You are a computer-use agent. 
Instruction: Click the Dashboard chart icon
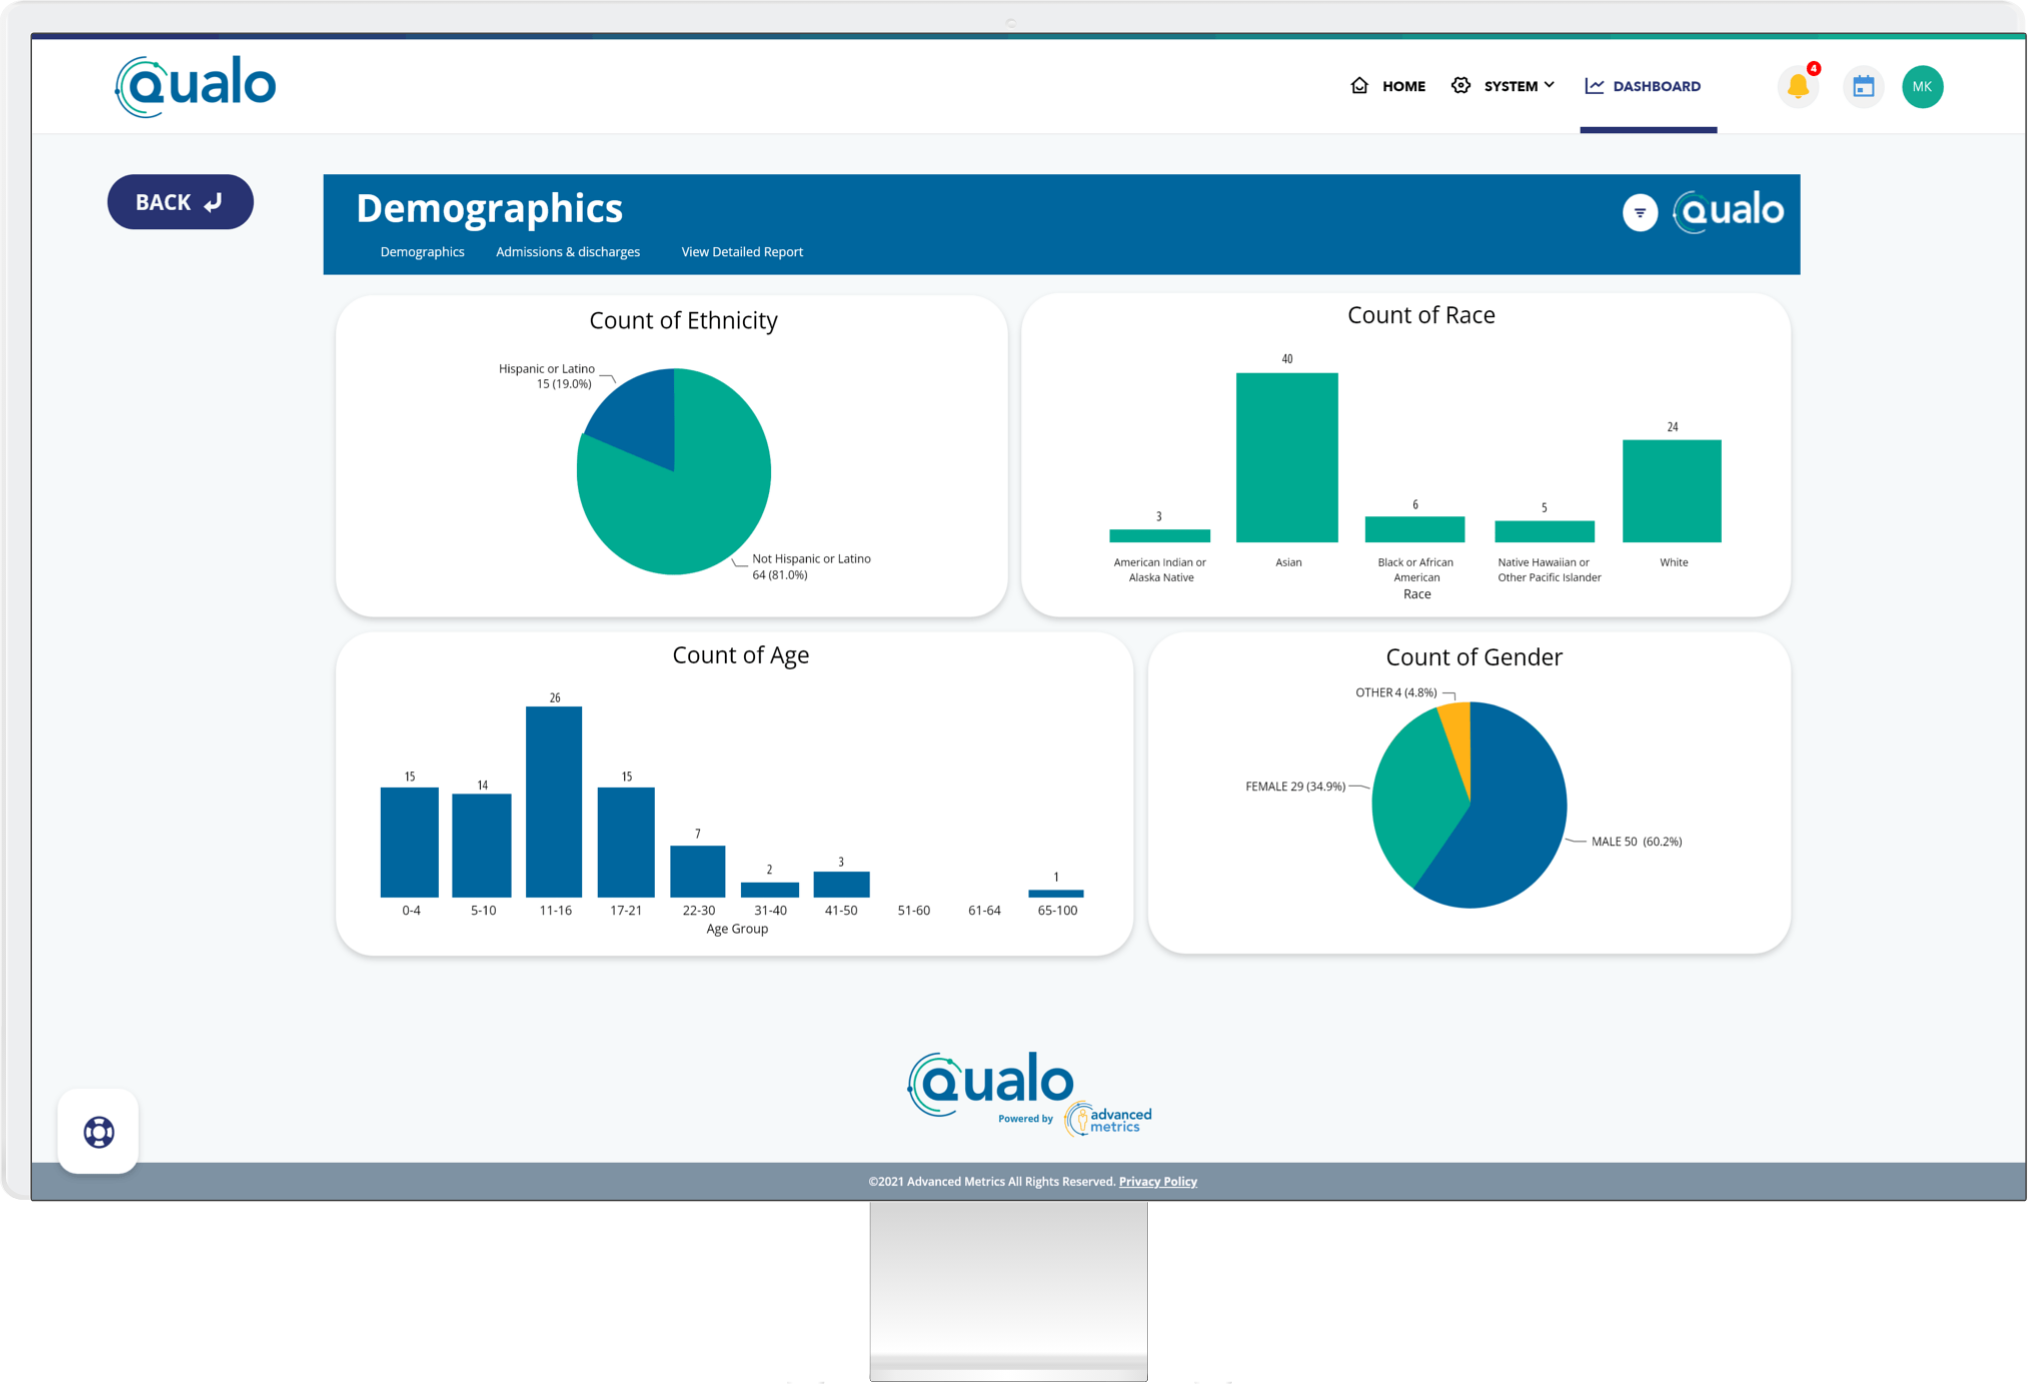pyautogui.click(x=1594, y=86)
